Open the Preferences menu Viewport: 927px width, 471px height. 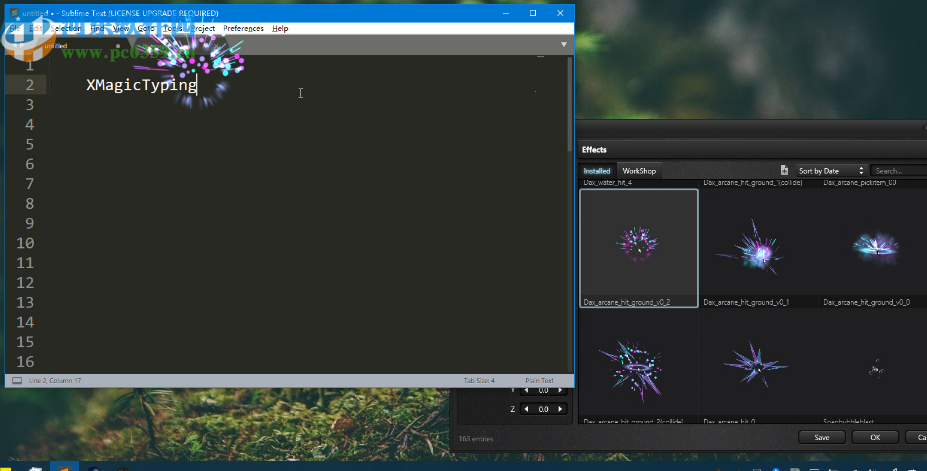(x=243, y=28)
